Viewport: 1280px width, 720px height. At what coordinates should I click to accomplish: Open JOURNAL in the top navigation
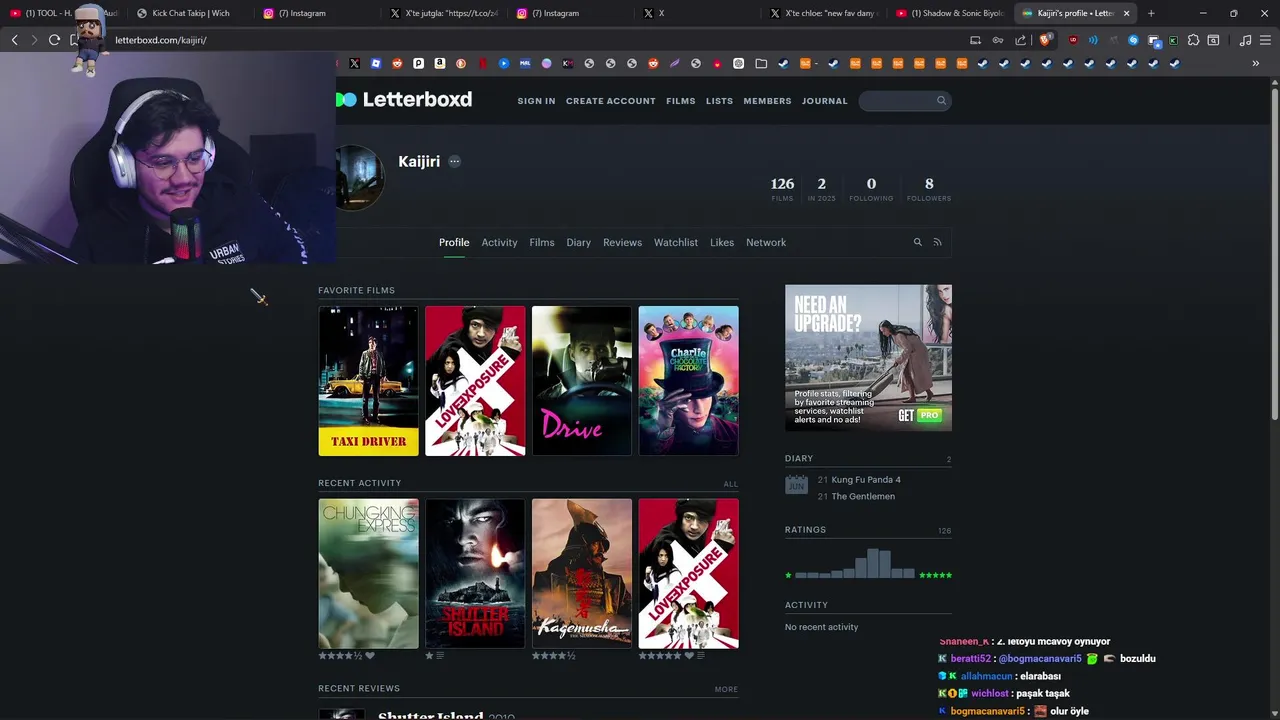[825, 101]
